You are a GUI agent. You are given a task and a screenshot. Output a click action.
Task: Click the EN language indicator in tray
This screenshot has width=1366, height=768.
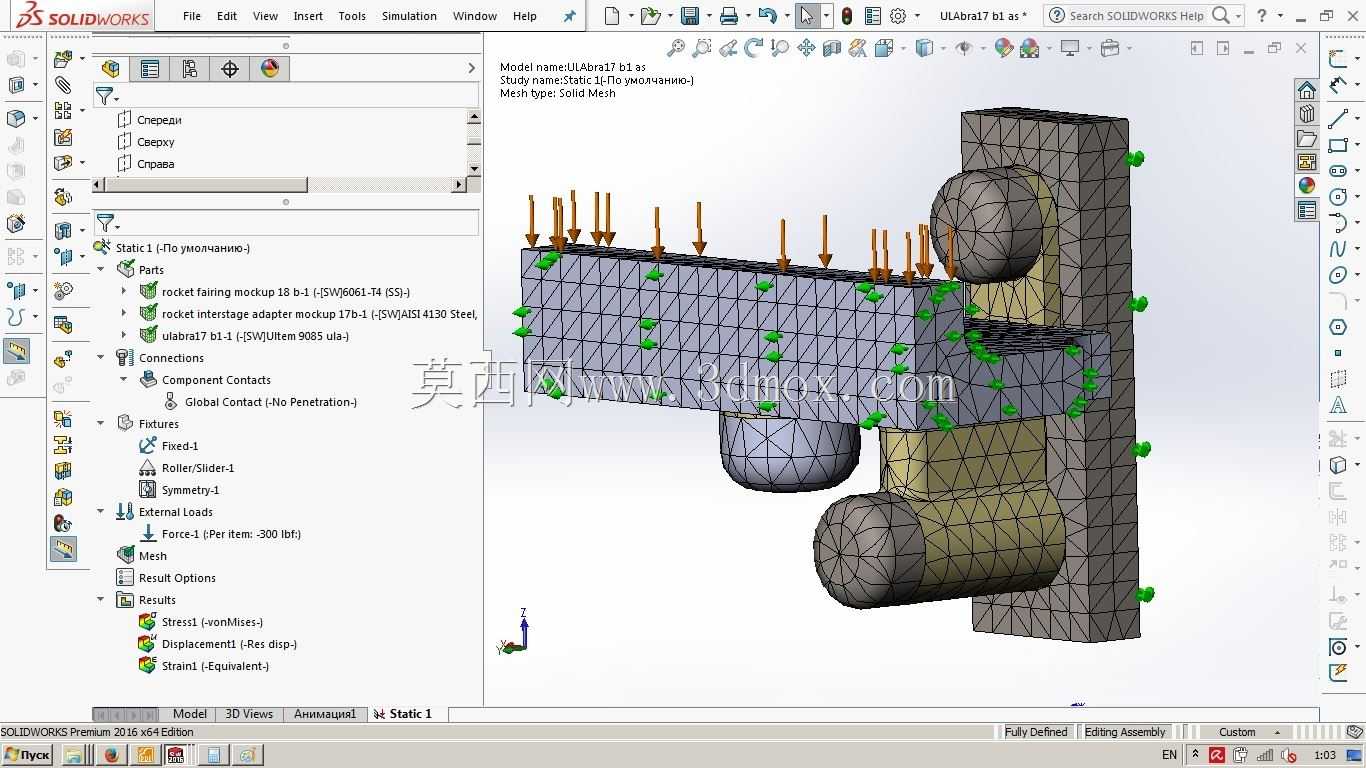[x=1170, y=755]
